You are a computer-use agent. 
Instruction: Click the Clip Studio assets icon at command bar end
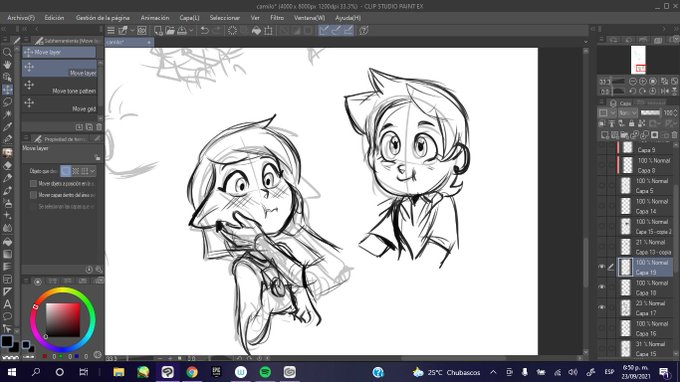[364, 30]
